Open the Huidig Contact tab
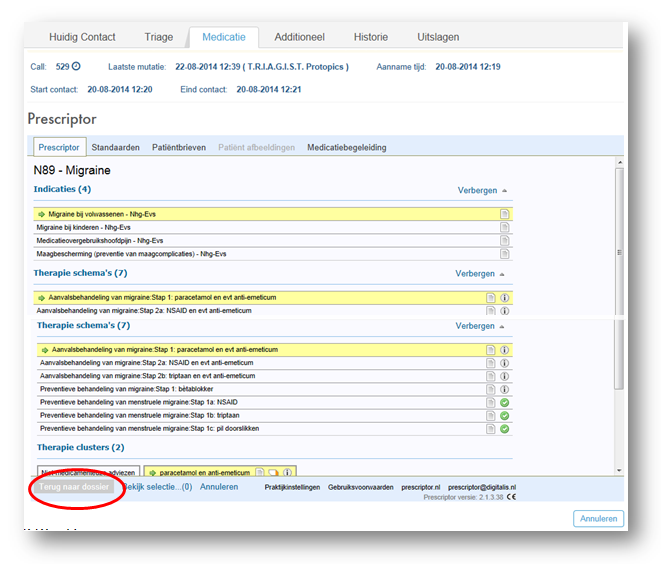This screenshot has height=564, width=661. tap(82, 37)
